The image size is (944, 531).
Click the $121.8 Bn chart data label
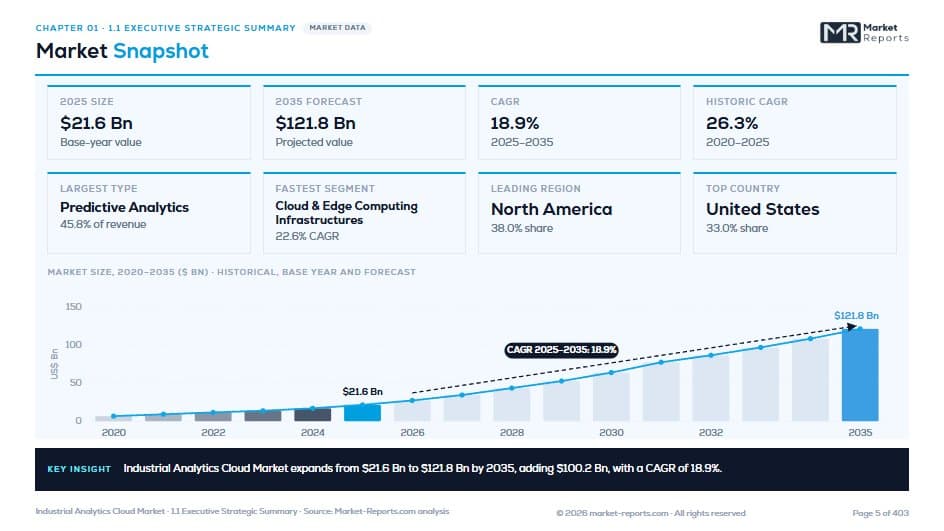(856, 315)
